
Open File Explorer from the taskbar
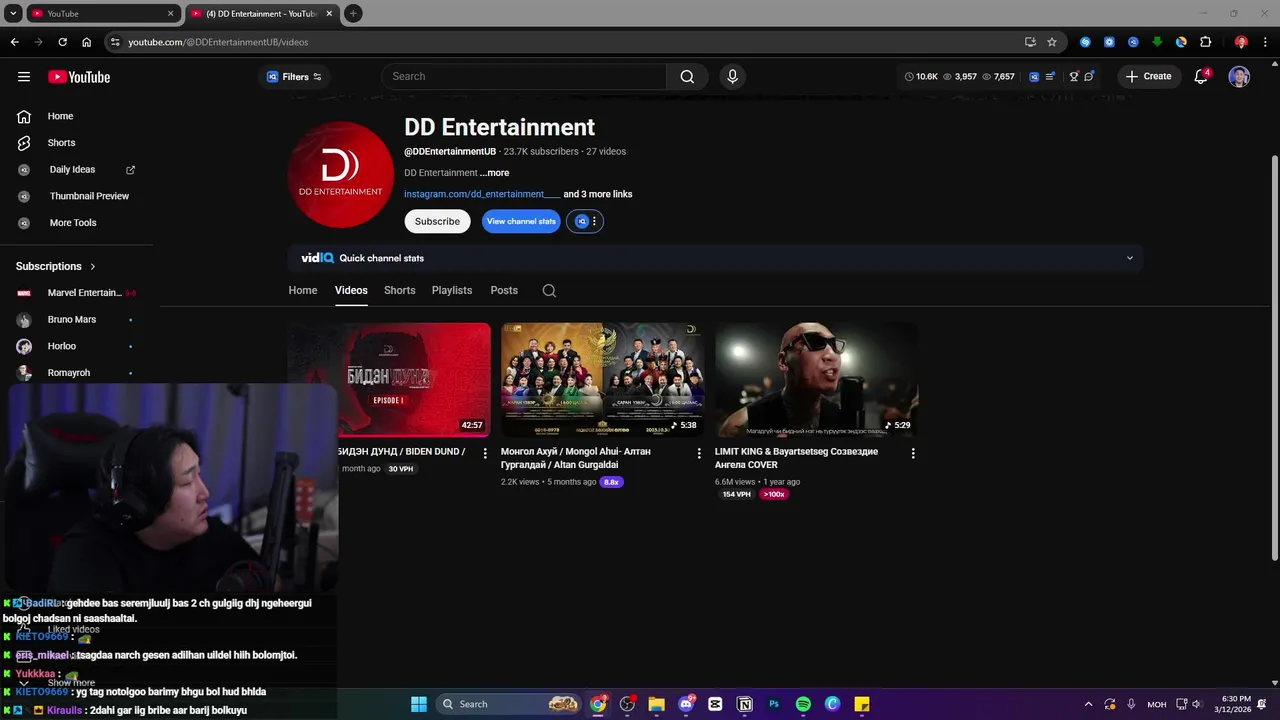pyautogui.click(x=657, y=704)
